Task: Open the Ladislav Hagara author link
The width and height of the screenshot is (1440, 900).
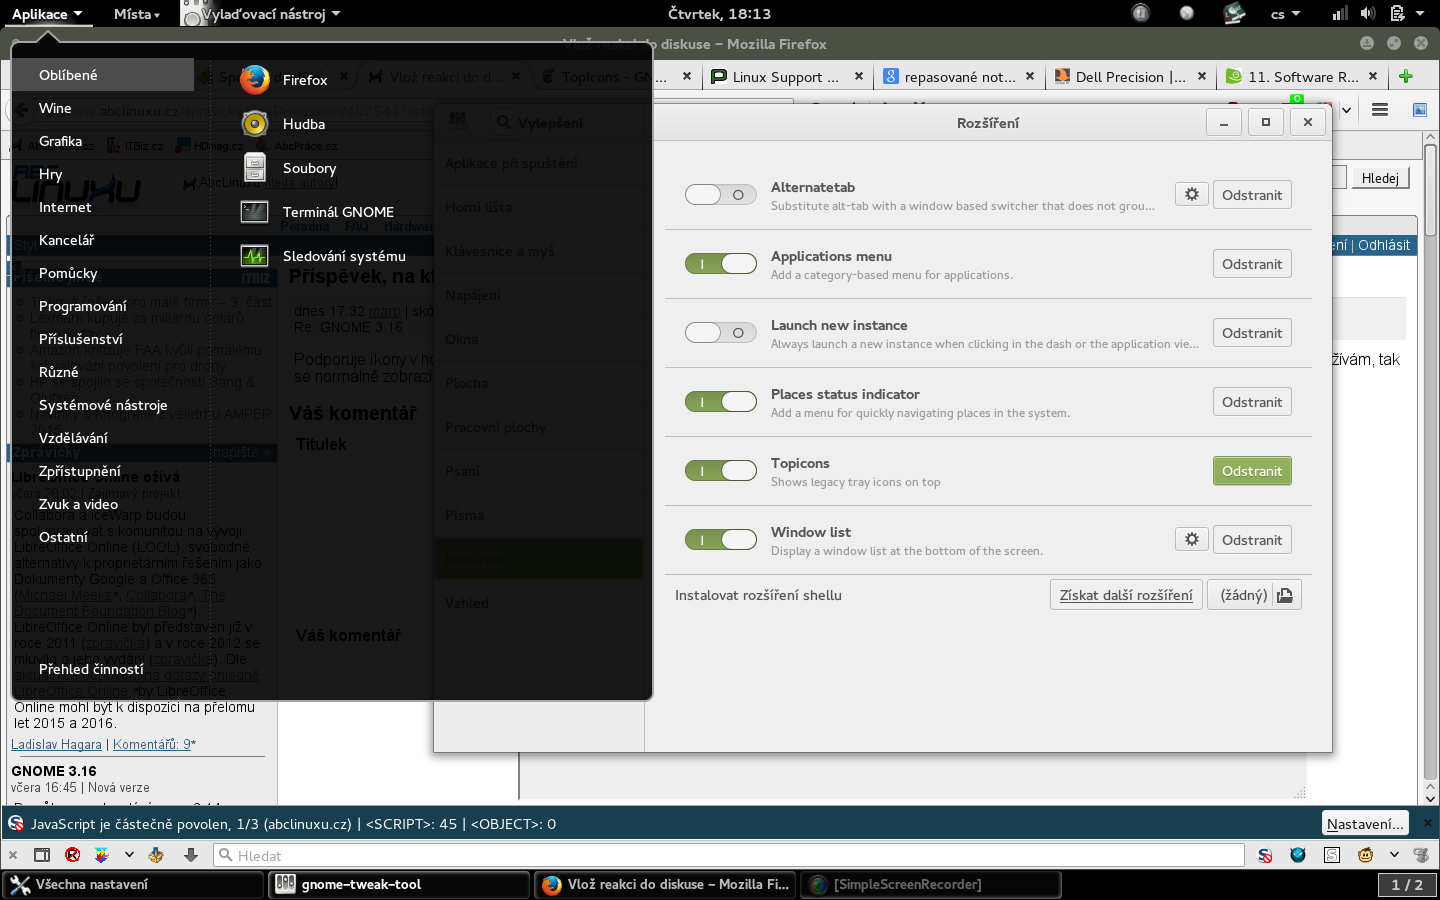Action: tap(56, 744)
